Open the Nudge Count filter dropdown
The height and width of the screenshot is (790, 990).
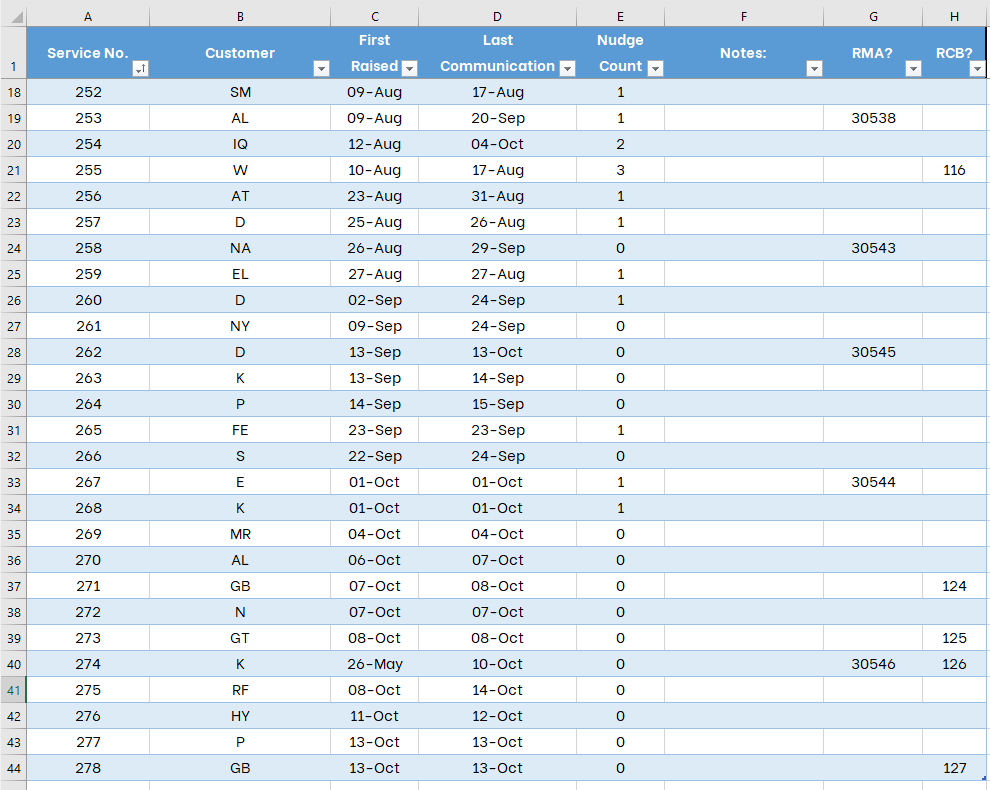656,69
